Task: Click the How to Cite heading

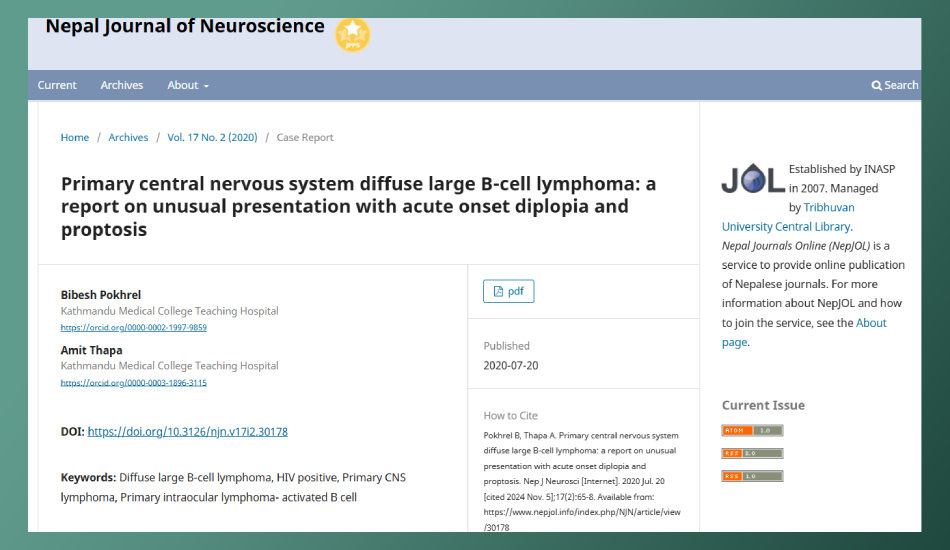Action: pos(510,416)
